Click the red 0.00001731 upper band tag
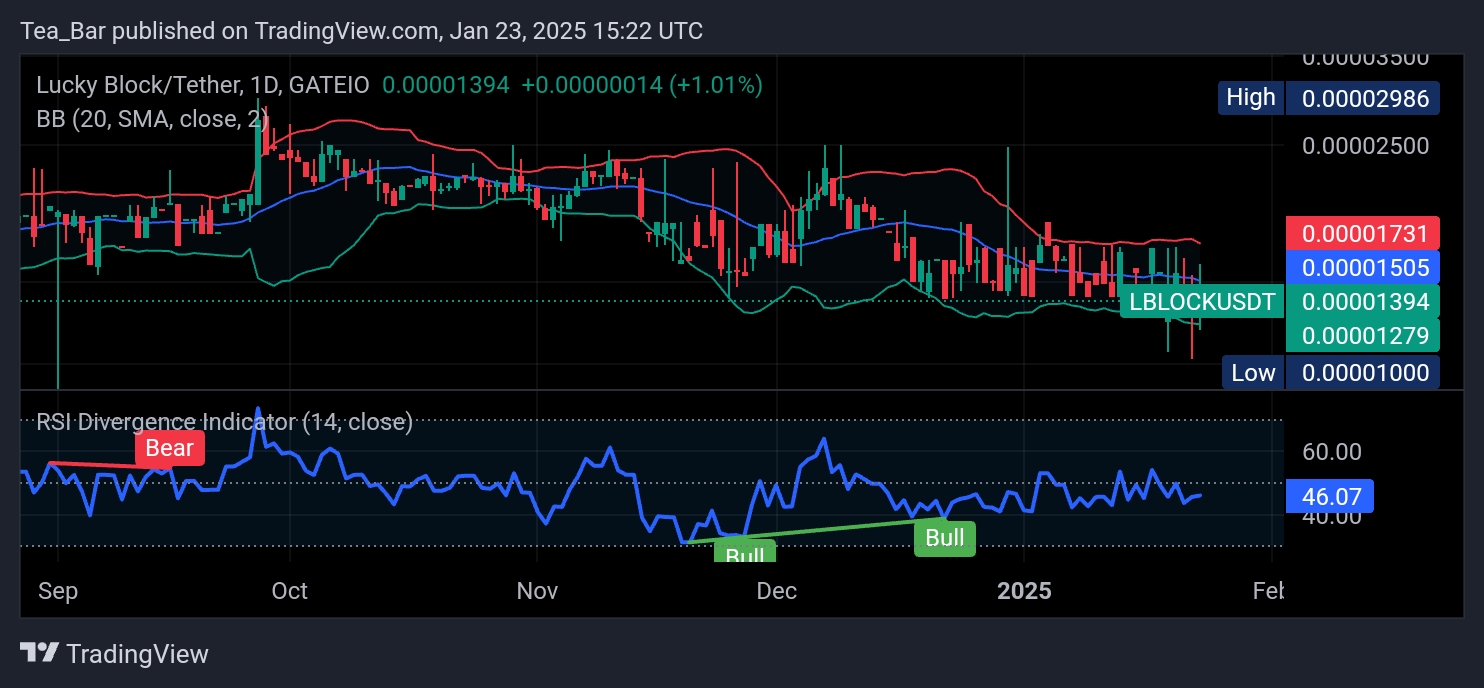This screenshot has height=688, width=1484. click(x=1363, y=233)
